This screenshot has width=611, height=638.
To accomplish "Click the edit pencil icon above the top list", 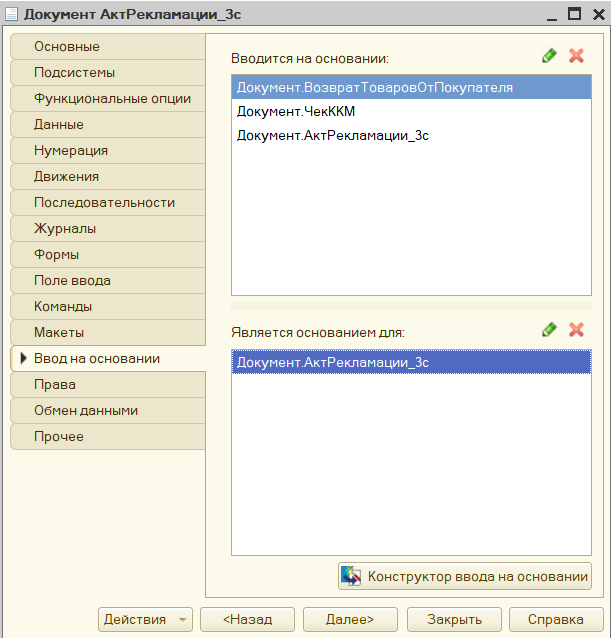I will click(549, 57).
